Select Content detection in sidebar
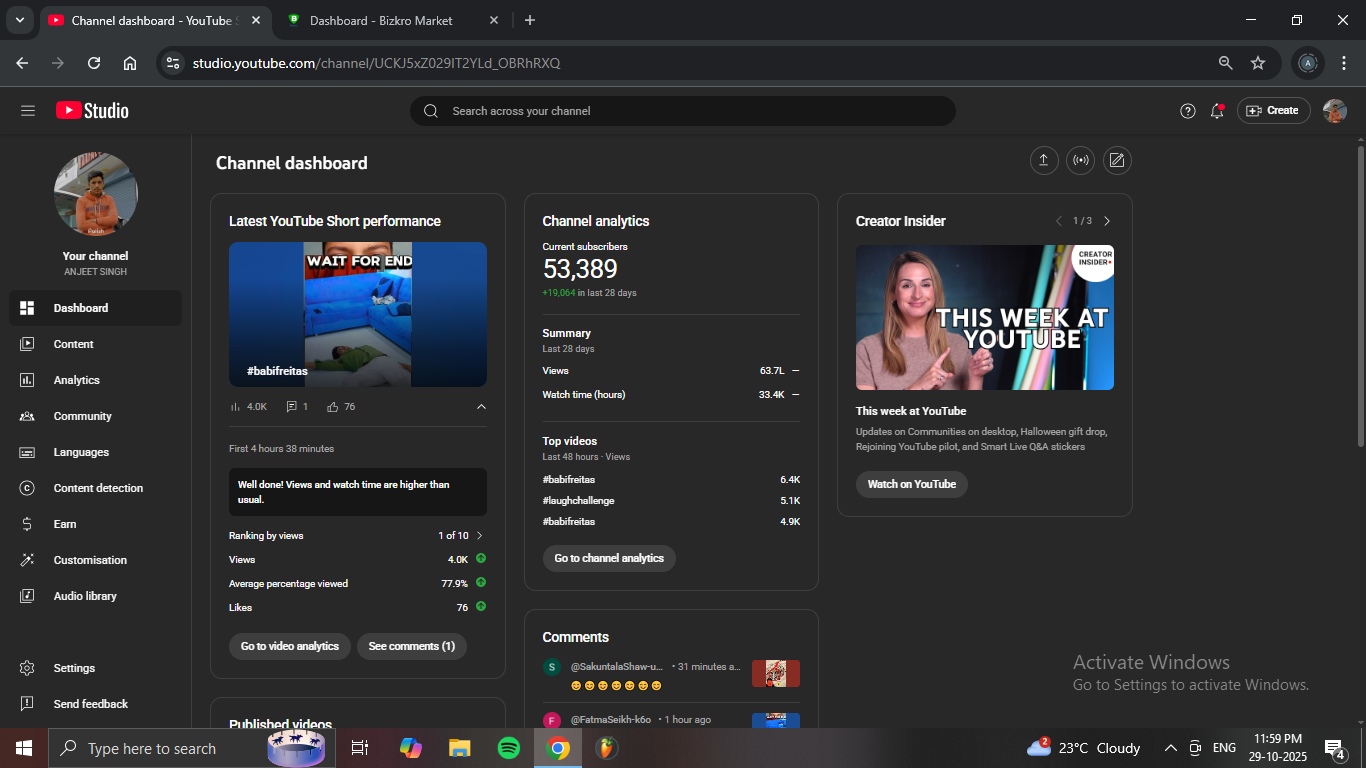 click(98, 488)
